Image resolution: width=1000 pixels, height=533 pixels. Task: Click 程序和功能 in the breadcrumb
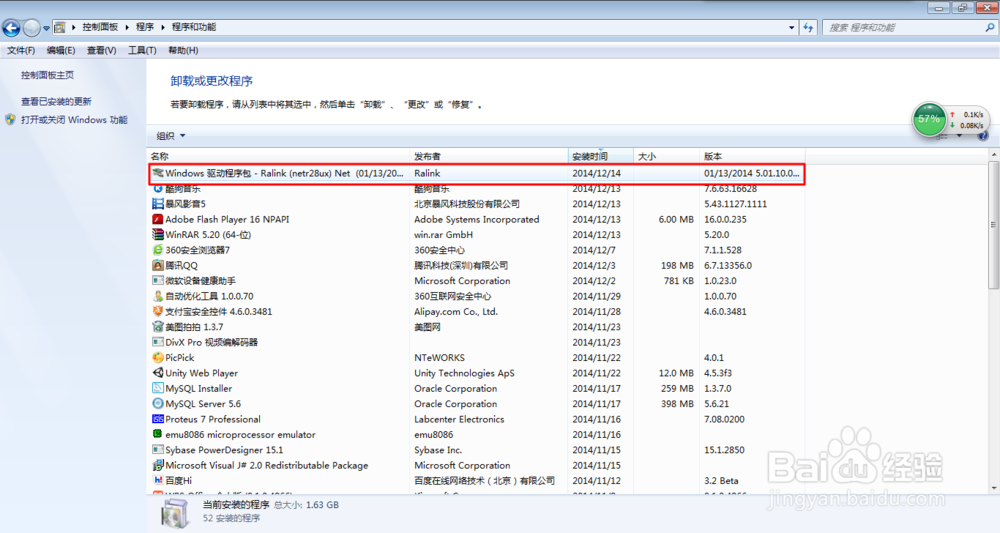point(194,27)
